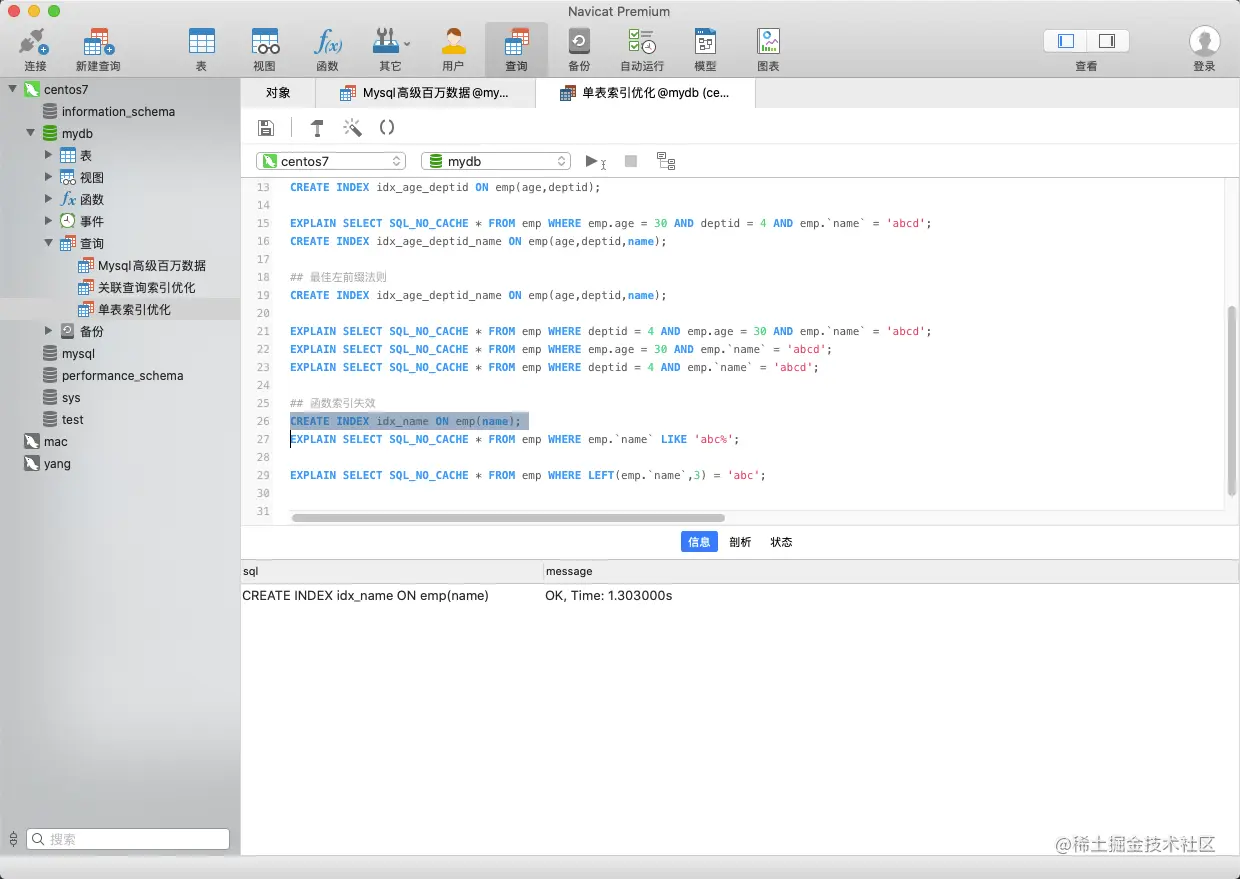1240x879 pixels.
Task: Expand the 视图 (views) tree node
Action: [x=48, y=177]
